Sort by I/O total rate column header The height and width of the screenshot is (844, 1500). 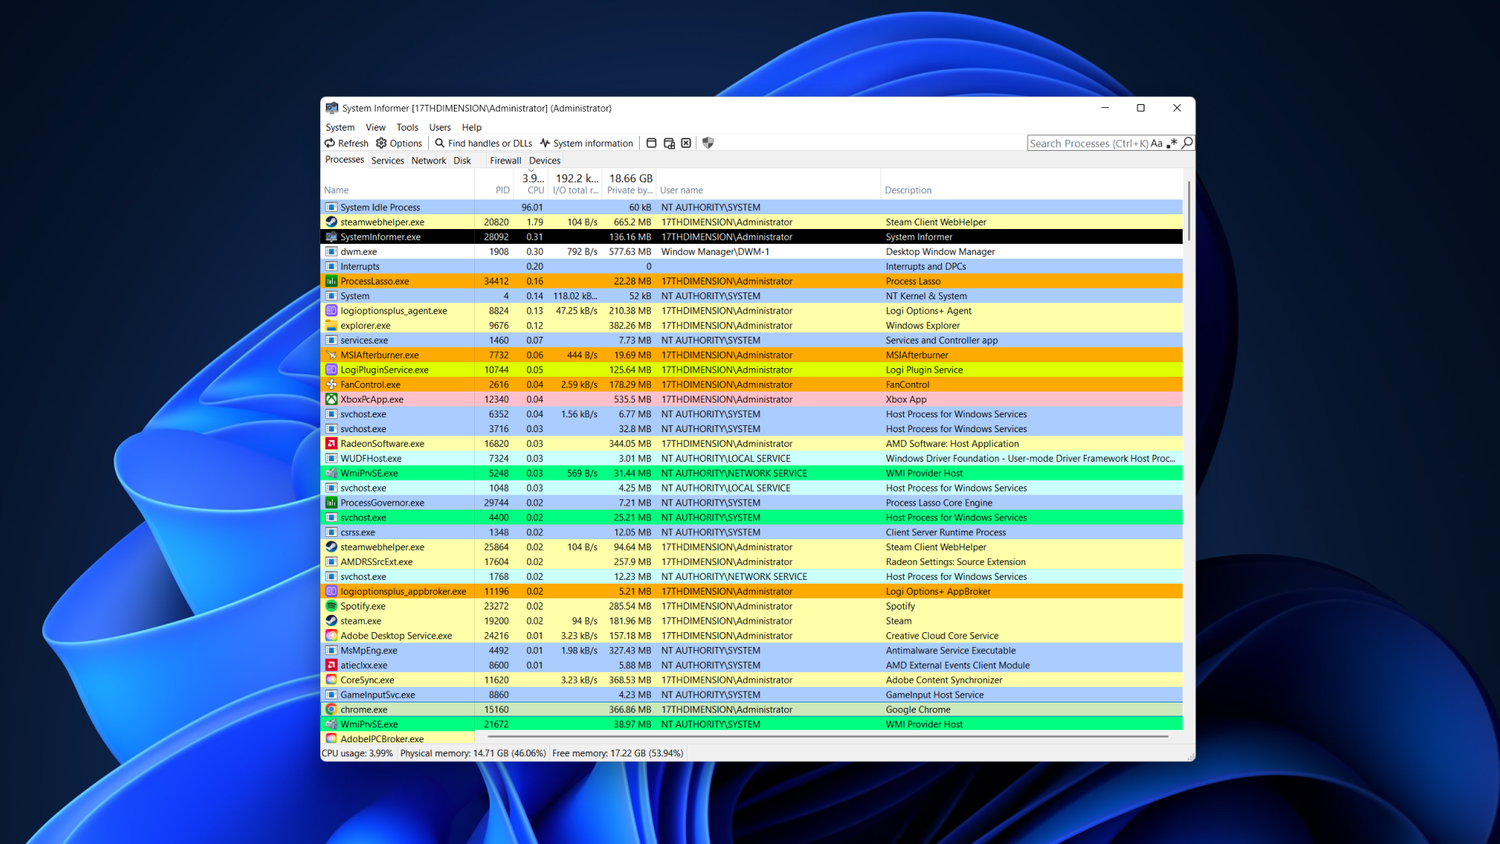(575, 184)
